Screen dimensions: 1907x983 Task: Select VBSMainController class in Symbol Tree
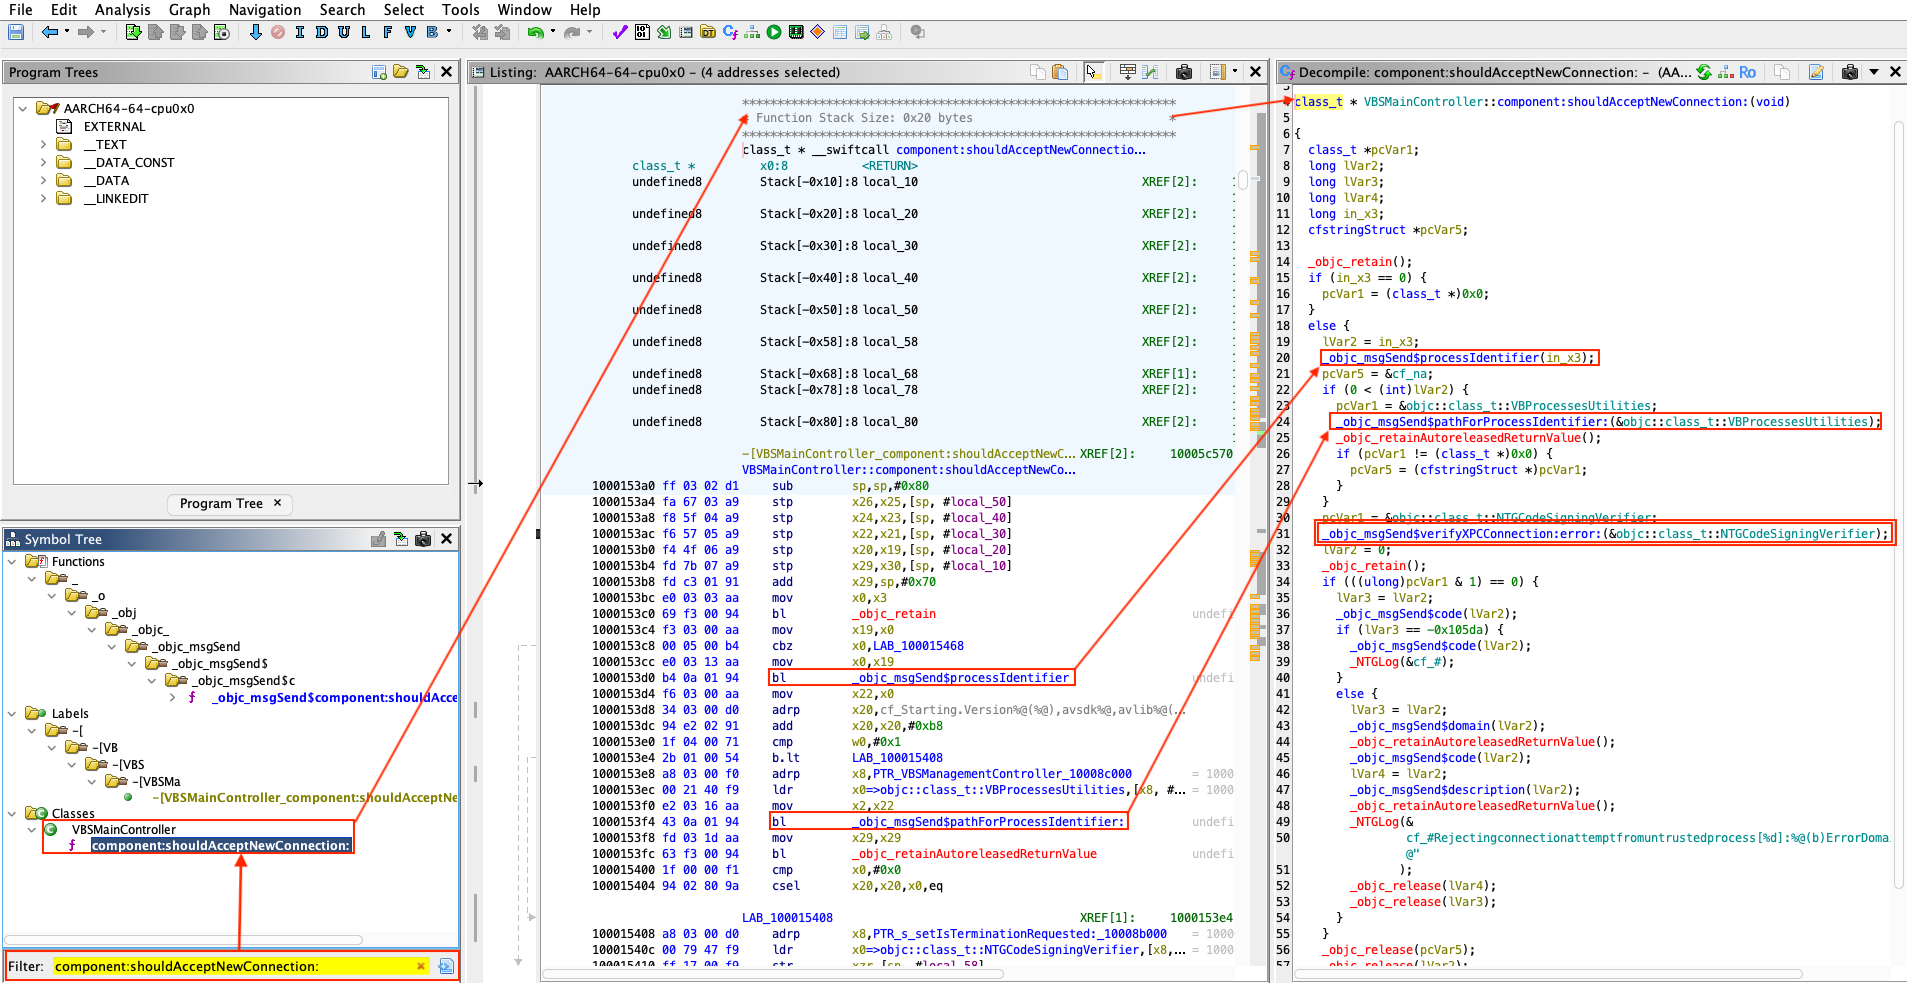[x=123, y=830]
